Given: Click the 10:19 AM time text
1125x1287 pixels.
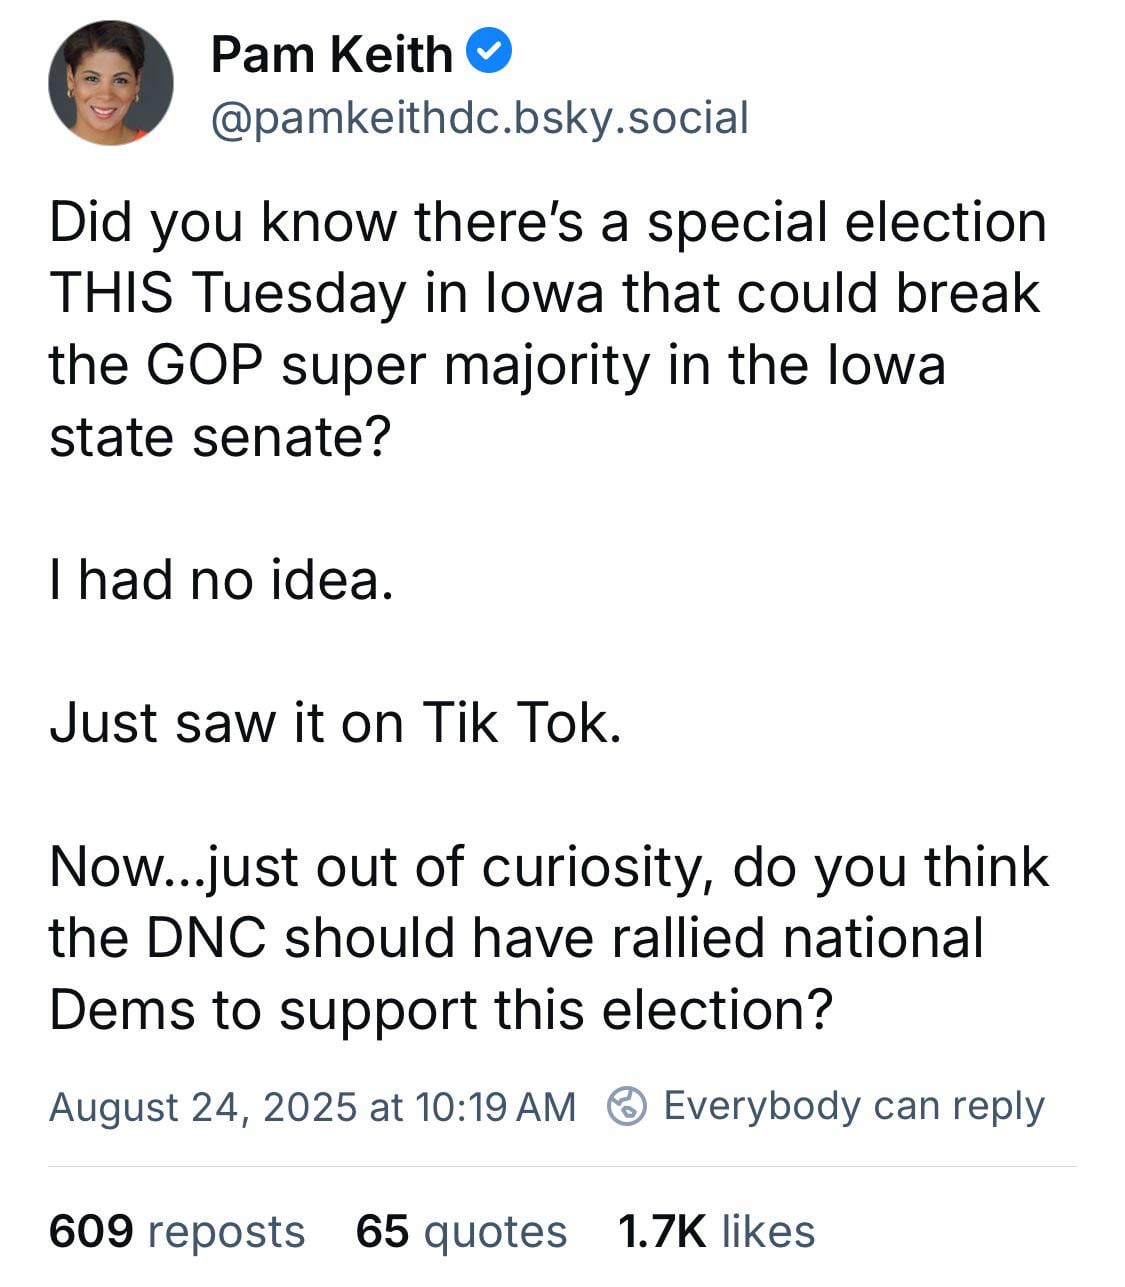Looking at the screenshot, I should pyautogui.click(x=493, y=1107).
